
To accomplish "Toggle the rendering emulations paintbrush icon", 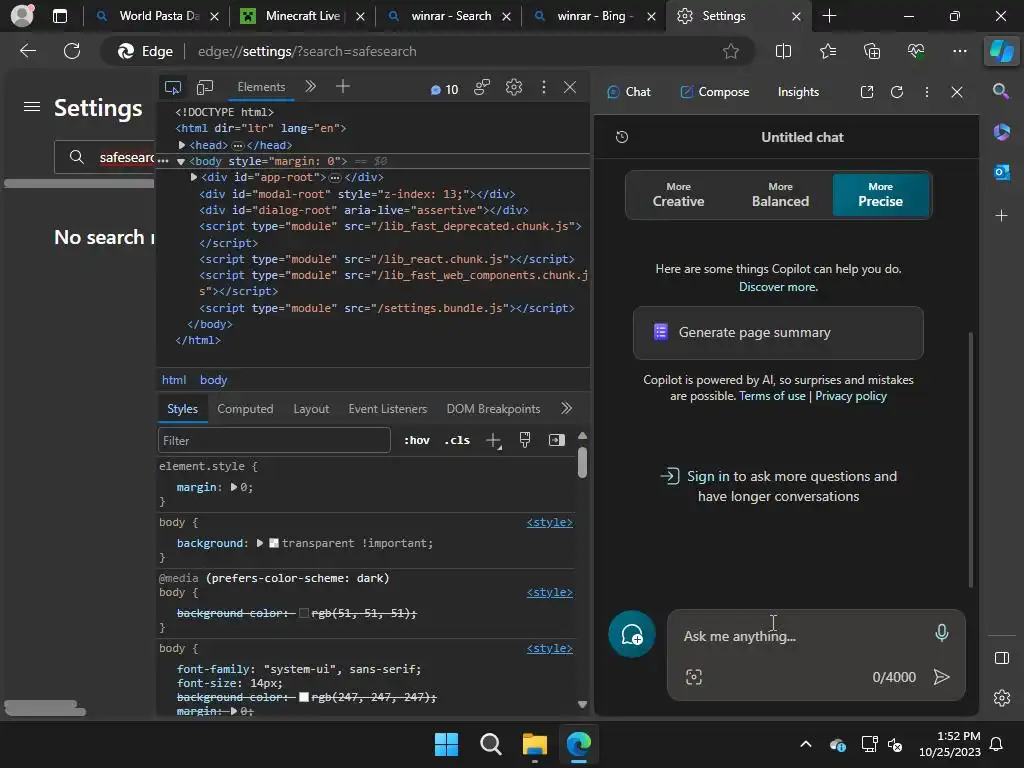I will (524, 440).
